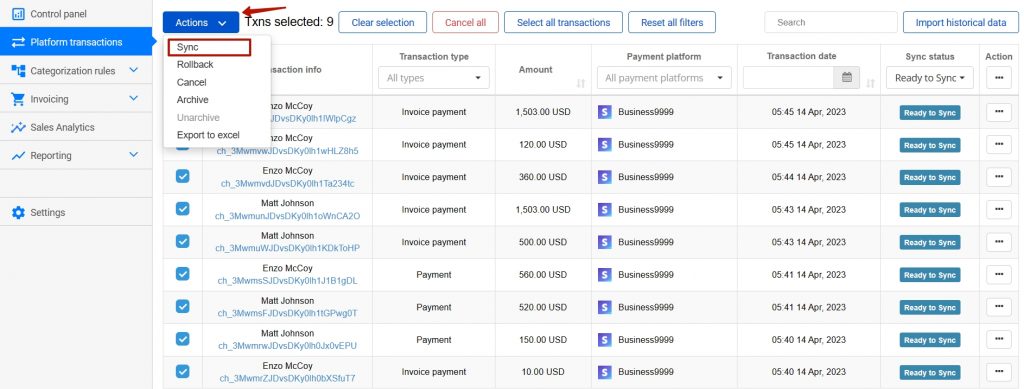1024x389 pixels.
Task: Uncheck the Matt Johnson 1,503.00 USD transaction
Action: [x=183, y=208]
